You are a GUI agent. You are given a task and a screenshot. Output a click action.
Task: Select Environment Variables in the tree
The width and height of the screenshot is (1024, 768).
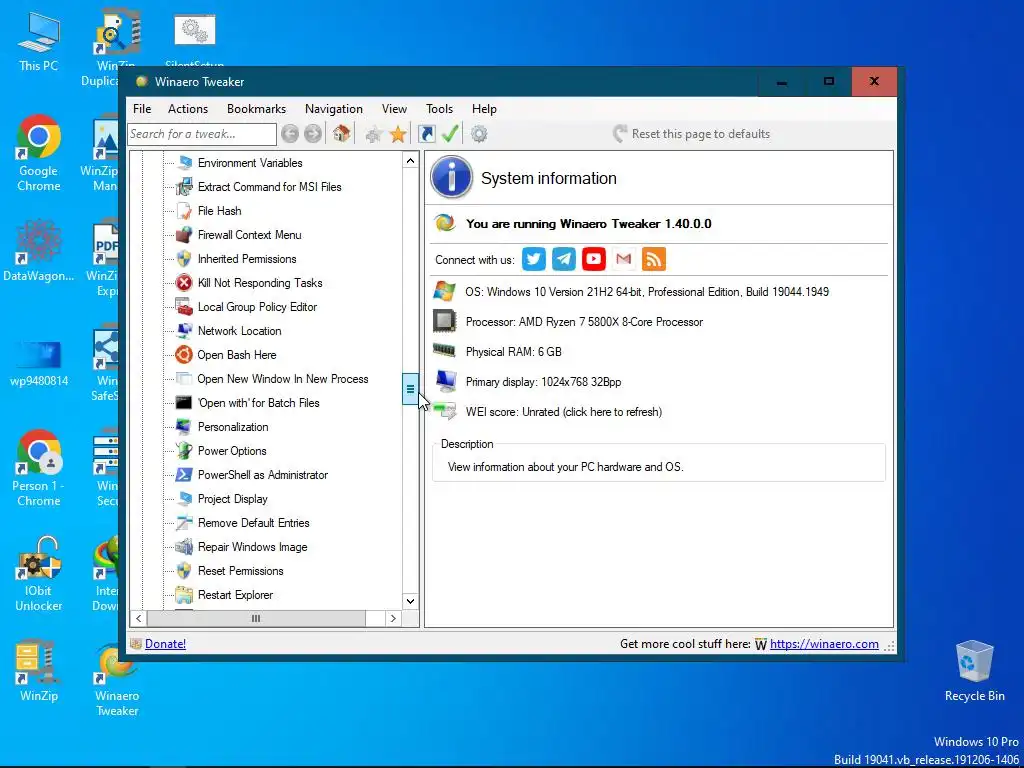[250, 163]
